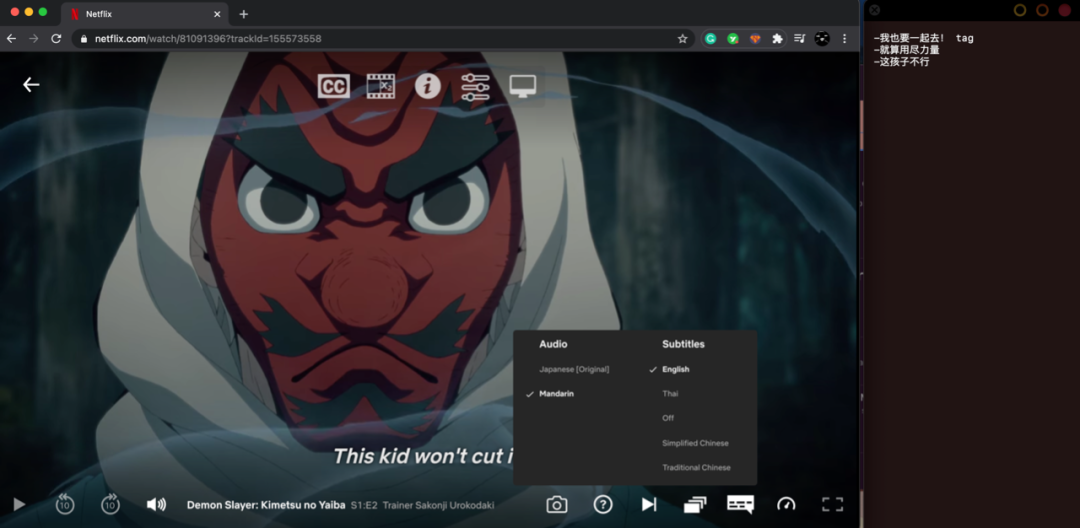Open a new browser tab
This screenshot has height=528, width=1080.
tap(244, 14)
